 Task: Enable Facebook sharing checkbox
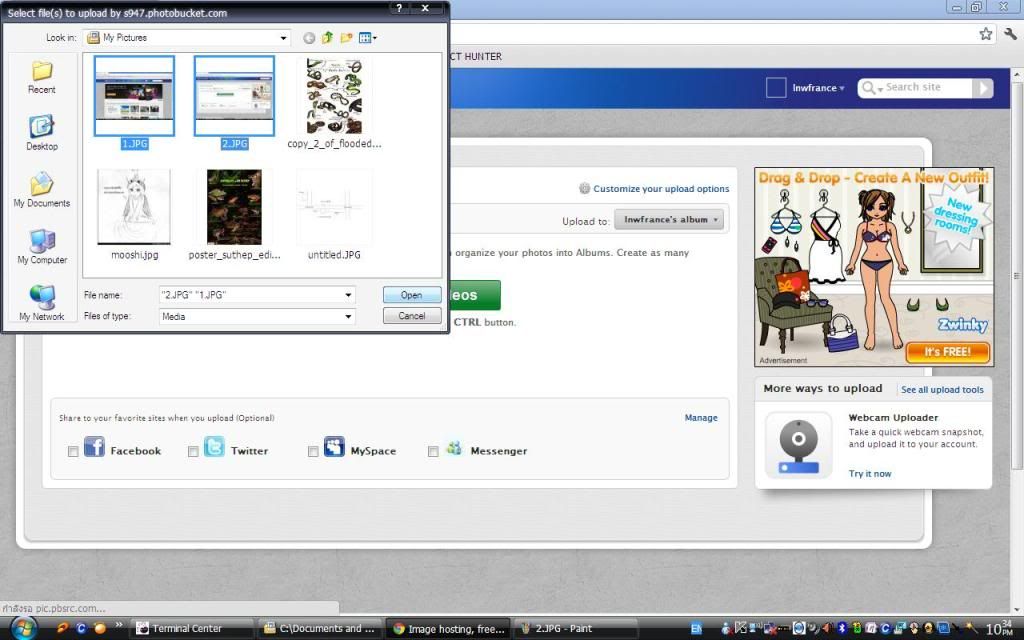73,452
